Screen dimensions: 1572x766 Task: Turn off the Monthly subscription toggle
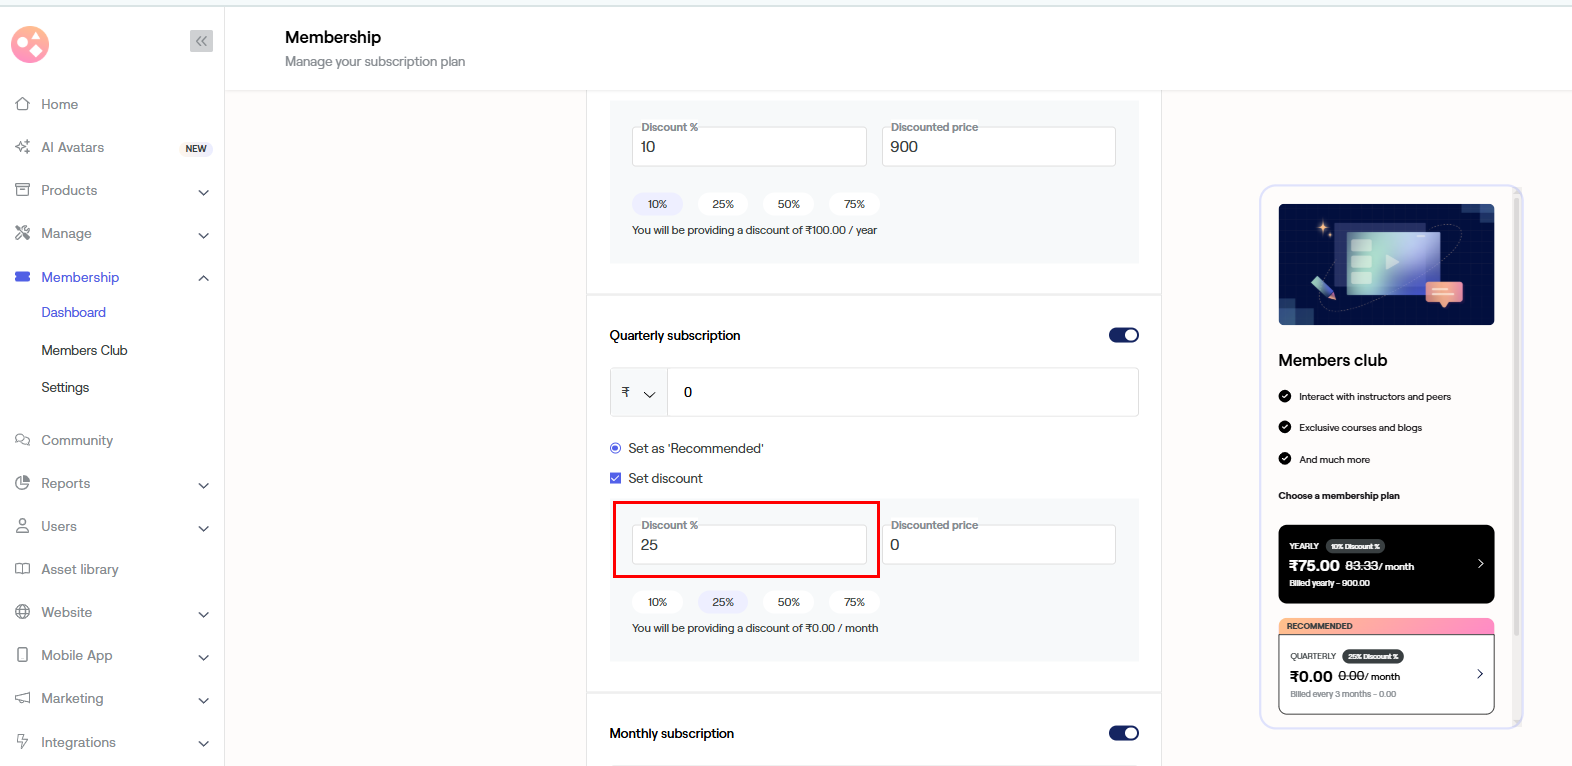tap(1123, 733)
